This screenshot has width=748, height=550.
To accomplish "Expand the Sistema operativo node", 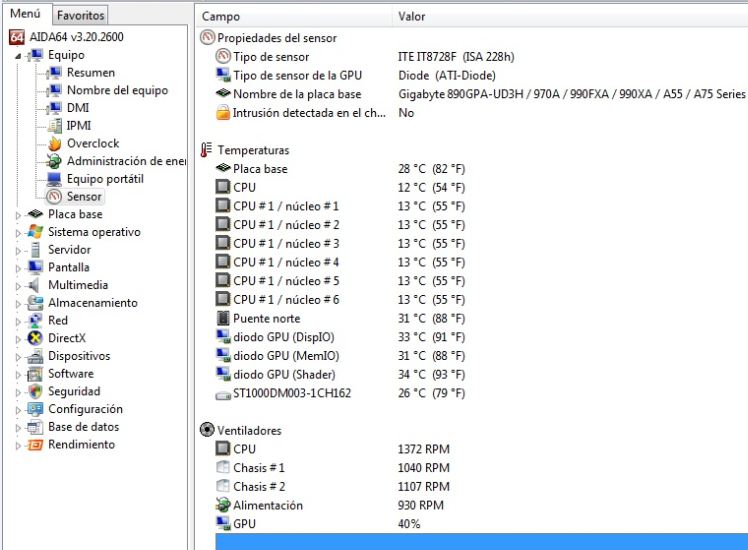I will click(x=18, y=233).
